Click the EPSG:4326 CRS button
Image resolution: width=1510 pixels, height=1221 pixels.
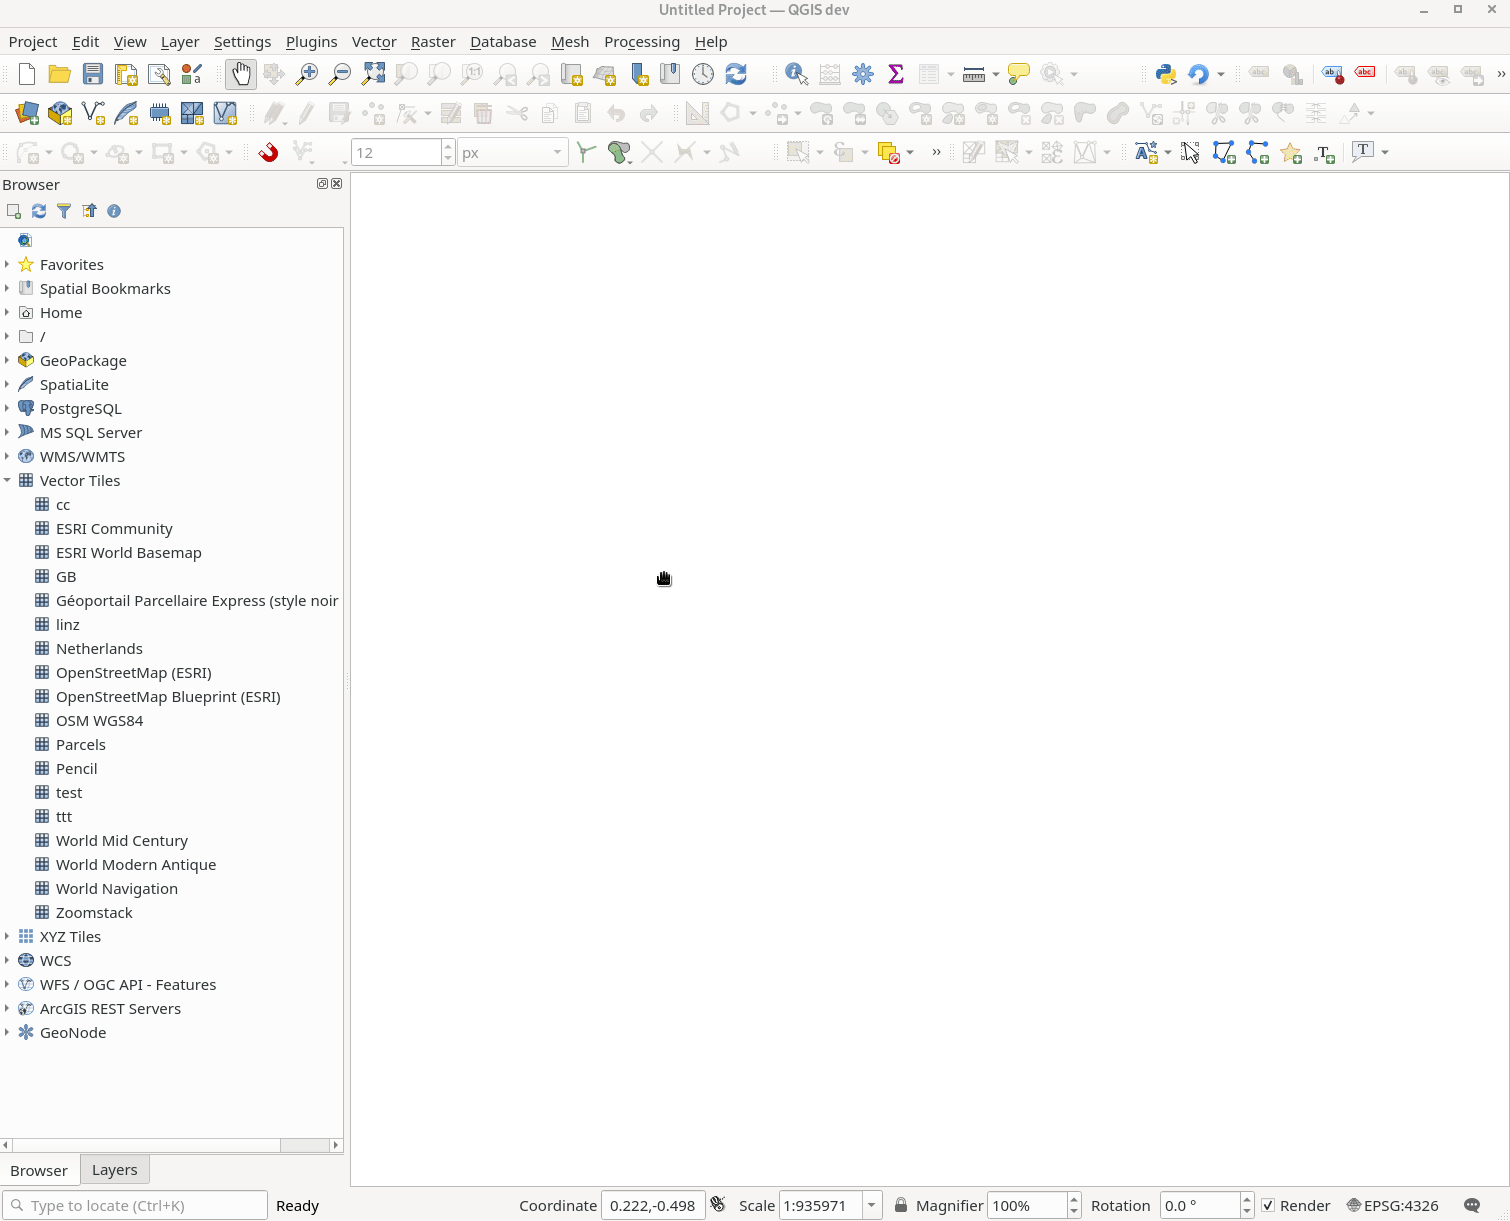coord(1392,1205)
